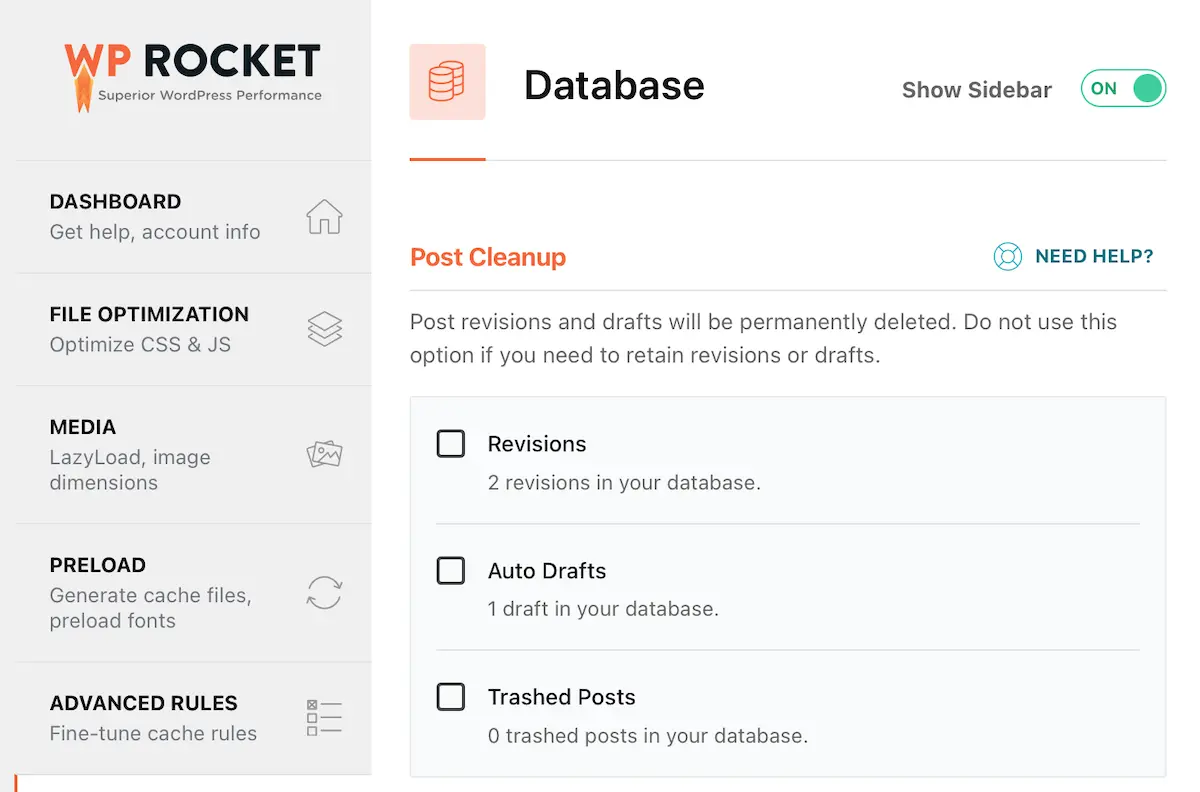
Task: Click the WP Rocket logo
Action: (x=193, y=74)
